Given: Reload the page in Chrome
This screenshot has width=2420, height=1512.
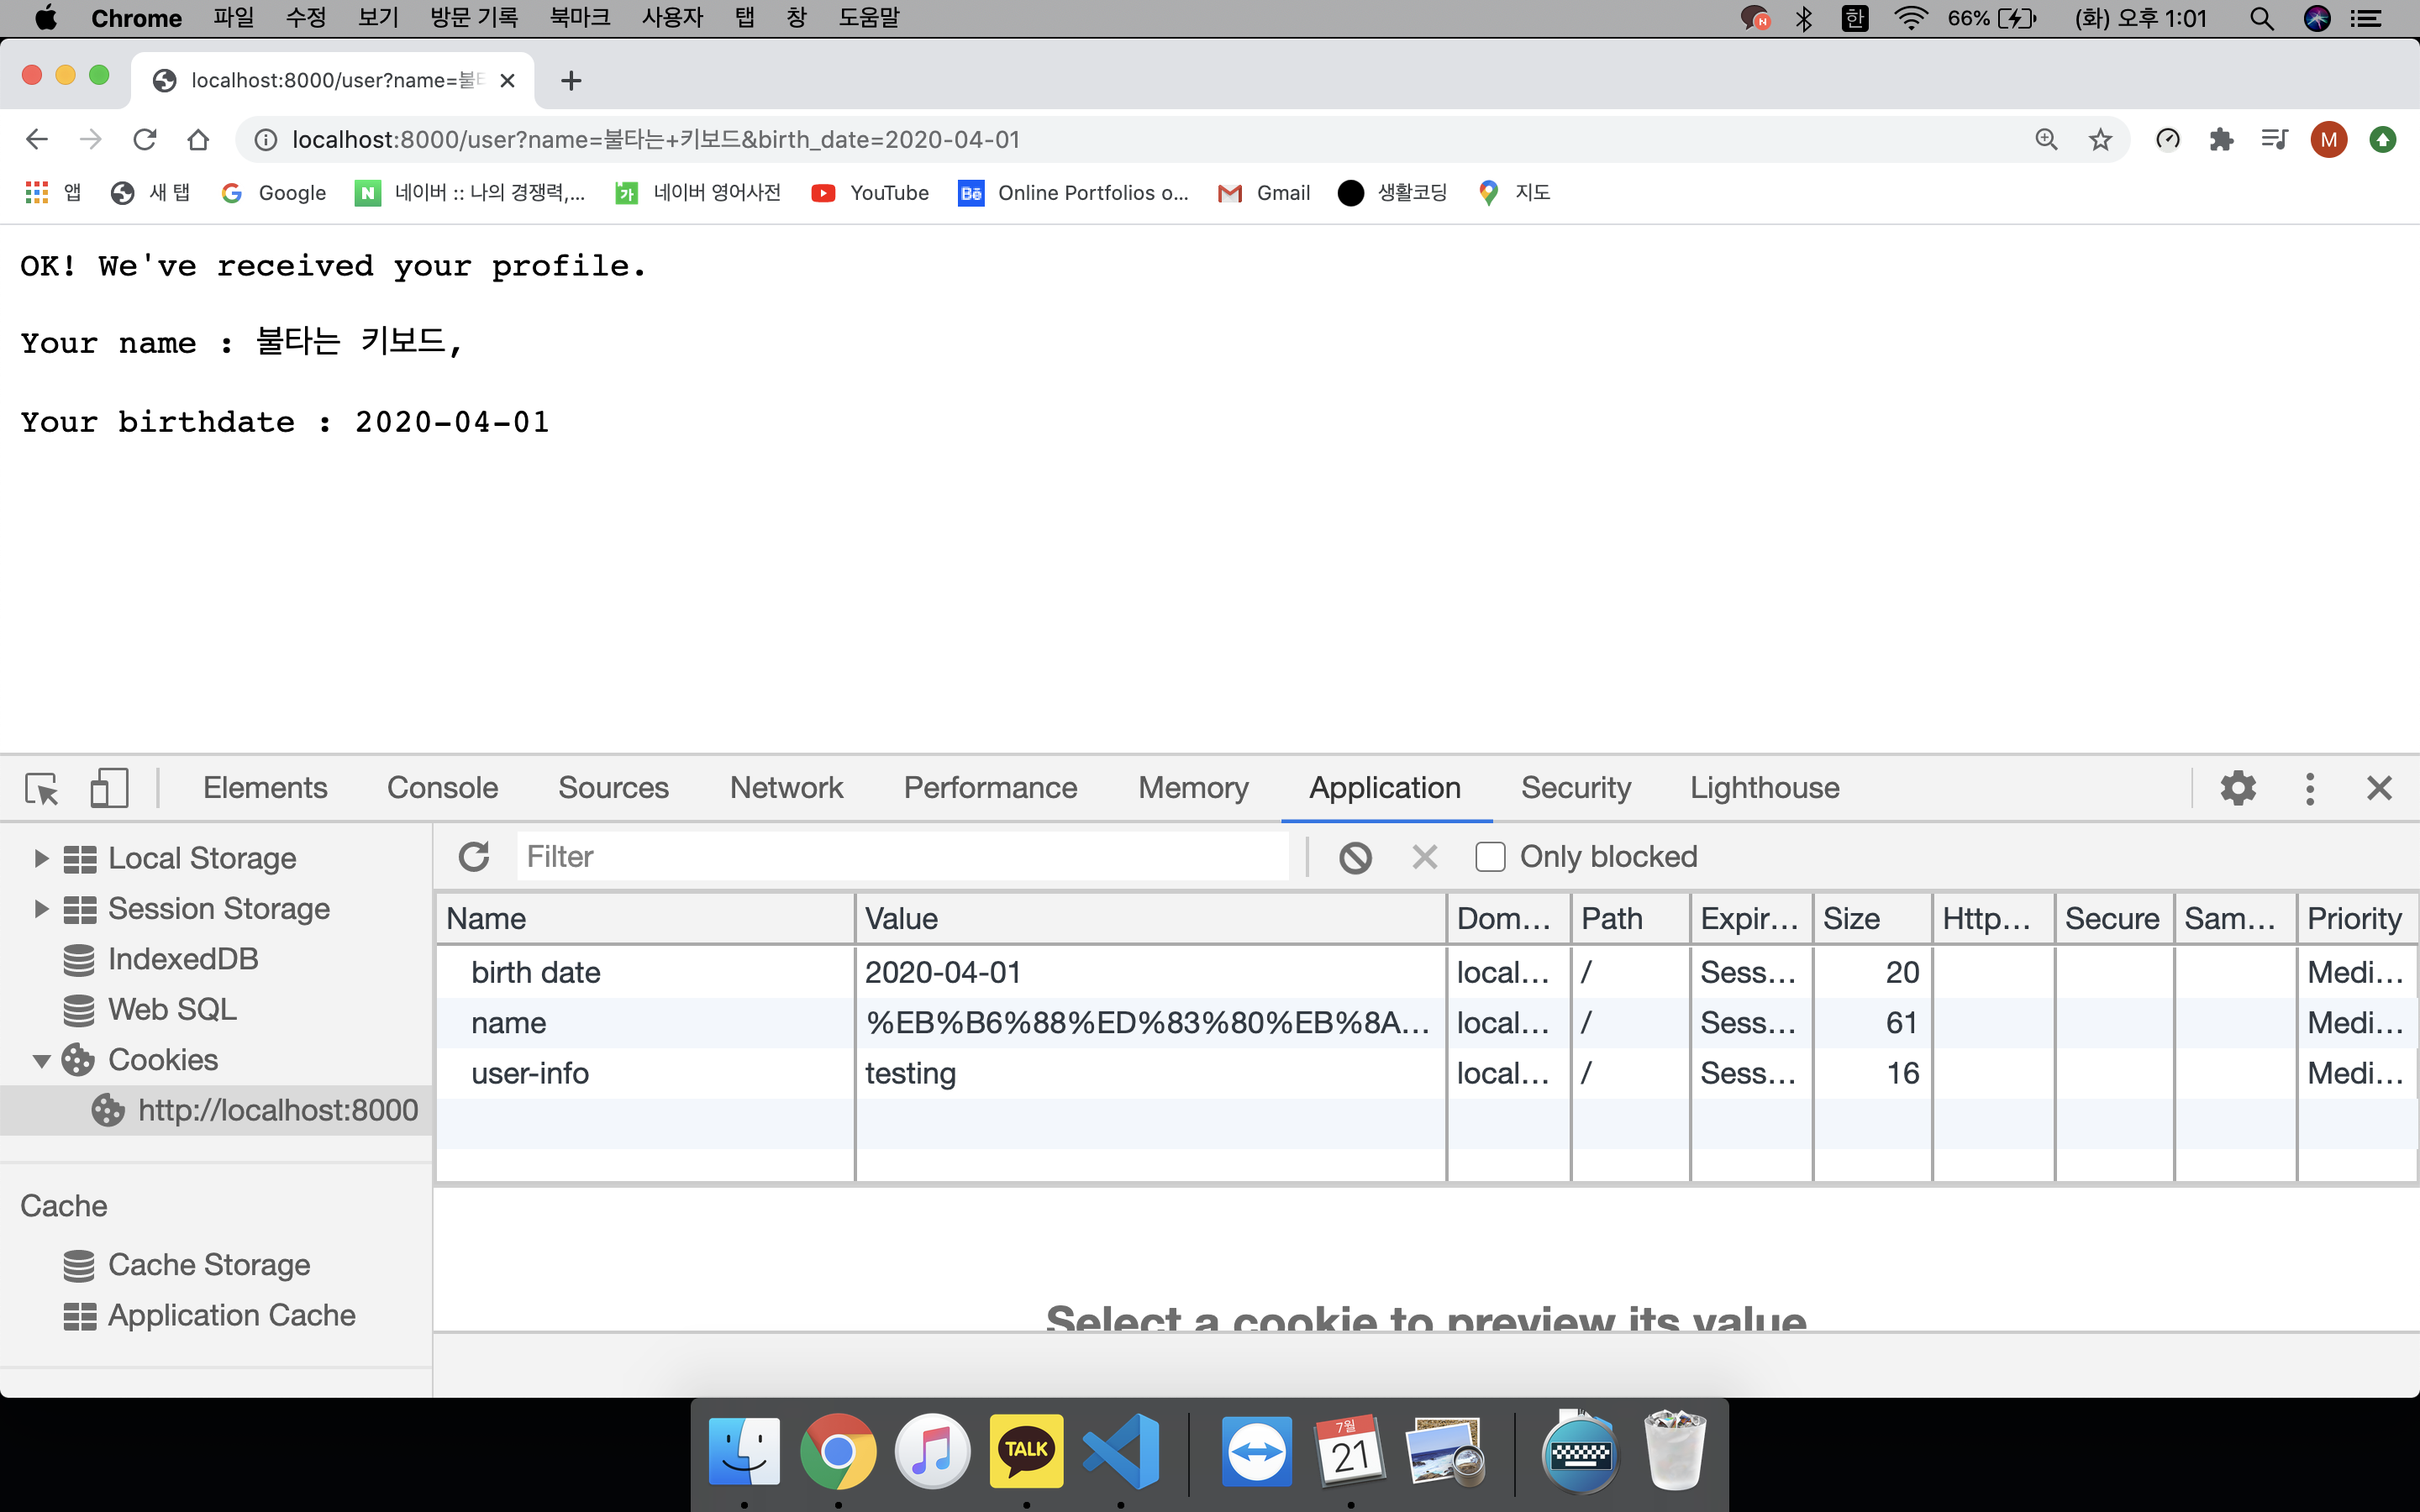Looking at the screenshot, I should click(x=145, y=140).
